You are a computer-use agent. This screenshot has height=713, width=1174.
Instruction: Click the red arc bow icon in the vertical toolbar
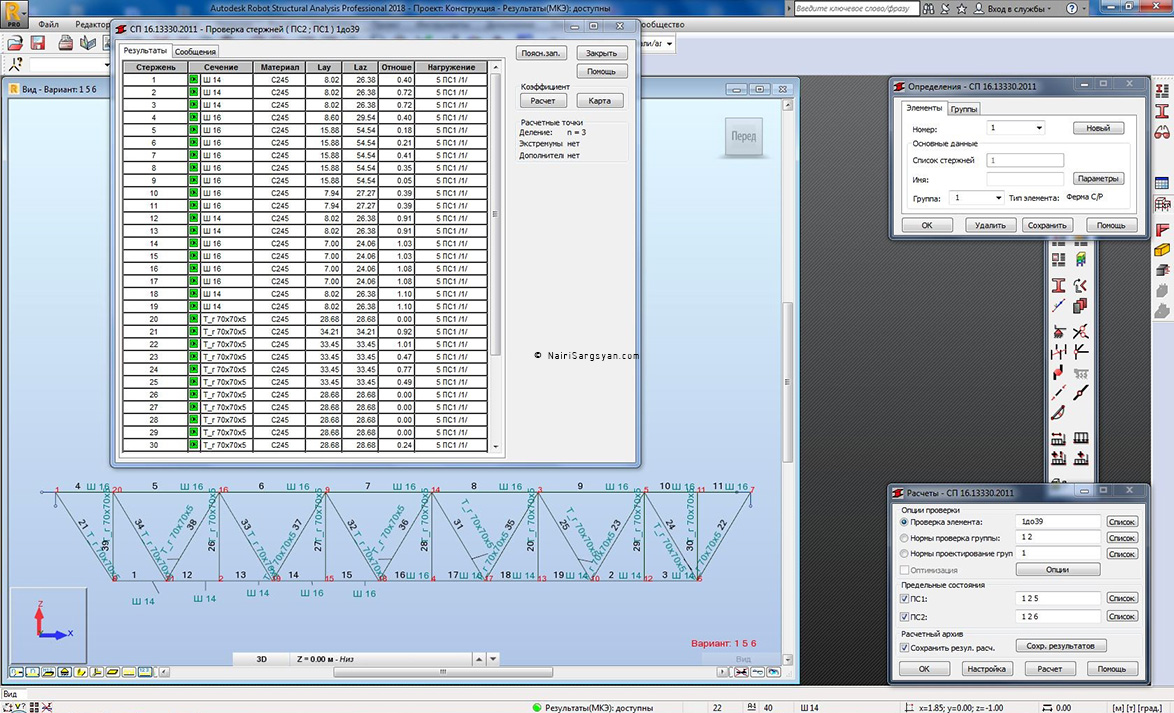tap(1058, 413)
